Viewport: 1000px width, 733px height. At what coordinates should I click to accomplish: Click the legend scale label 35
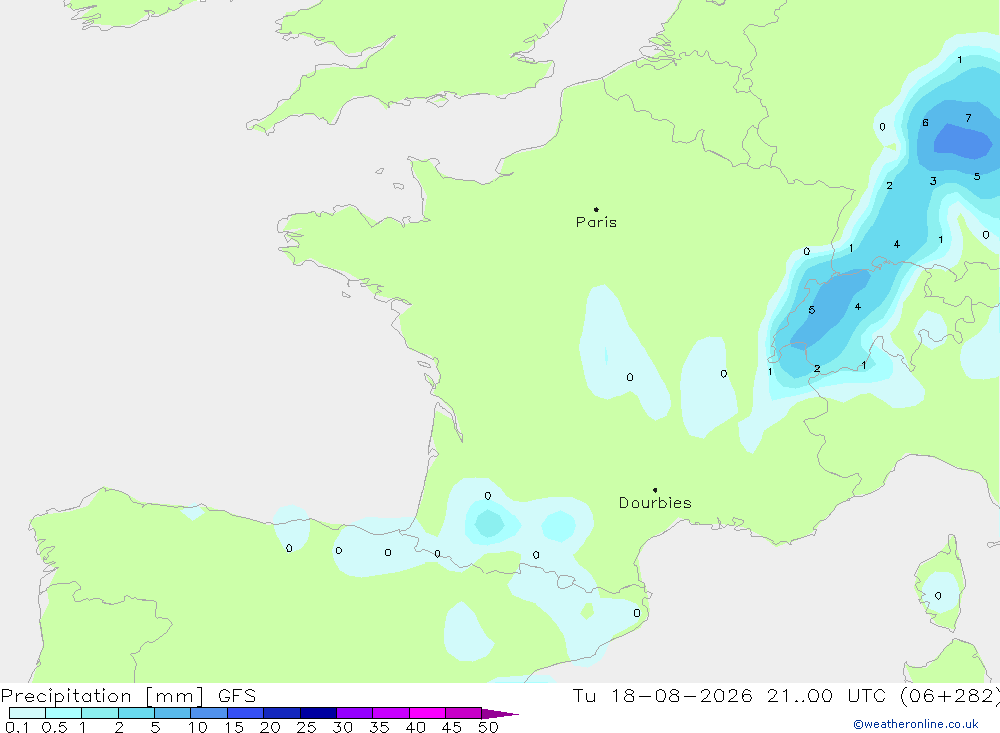pyautogui.click(x=379, y=727)
